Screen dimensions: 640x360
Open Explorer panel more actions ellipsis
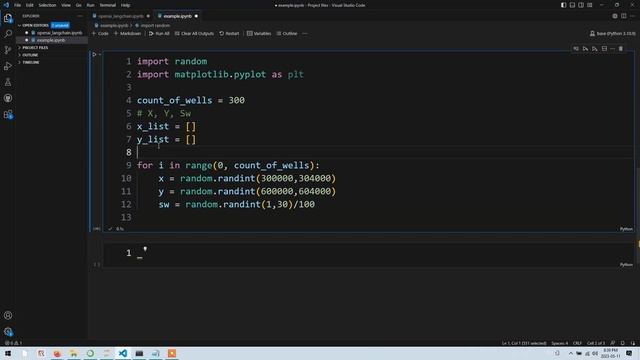[x=80, y=16]
